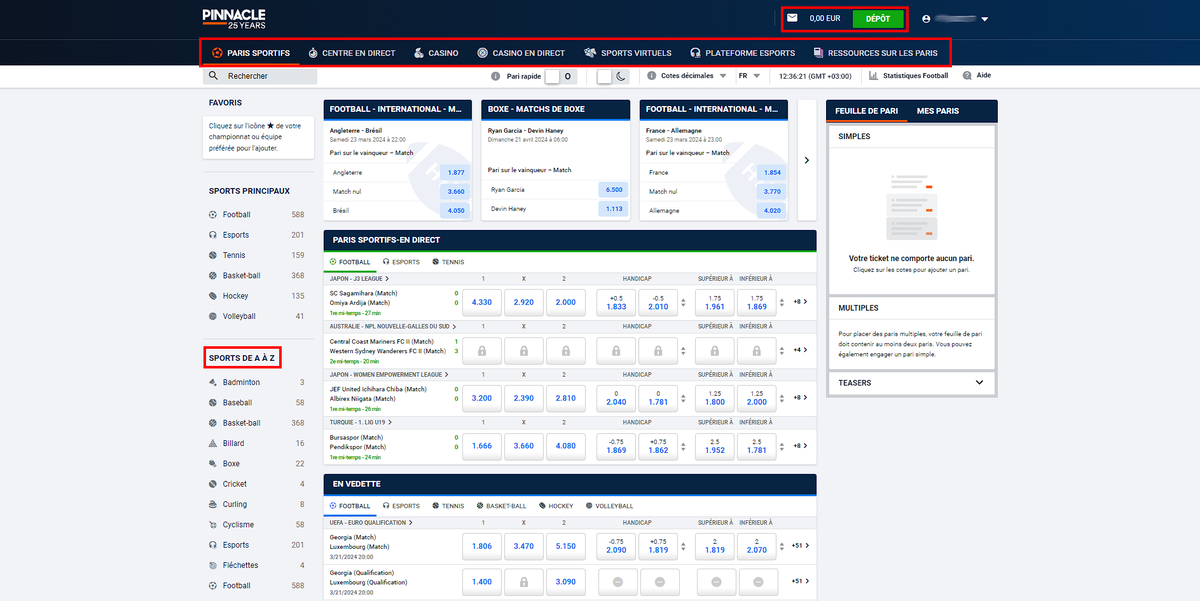
Task: Show next featured cards with carousel arrow
Action: (x=807, y=160)
